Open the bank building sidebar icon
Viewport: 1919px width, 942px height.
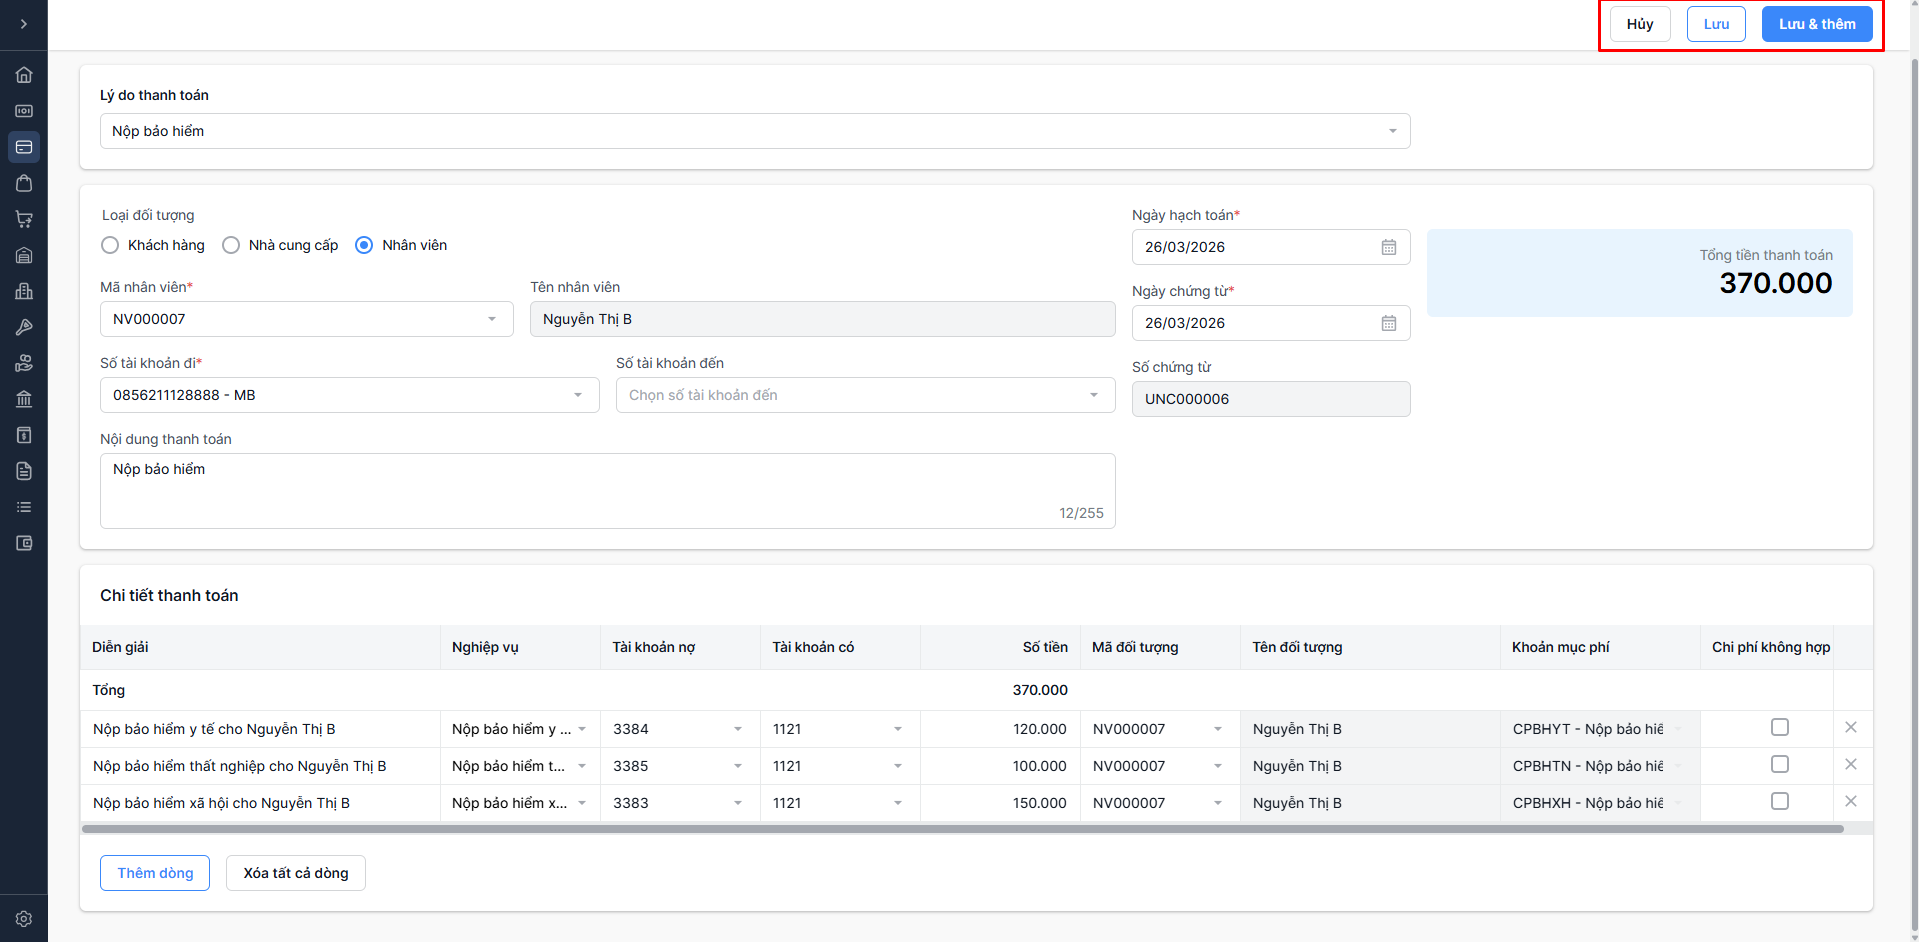[24, 399]
